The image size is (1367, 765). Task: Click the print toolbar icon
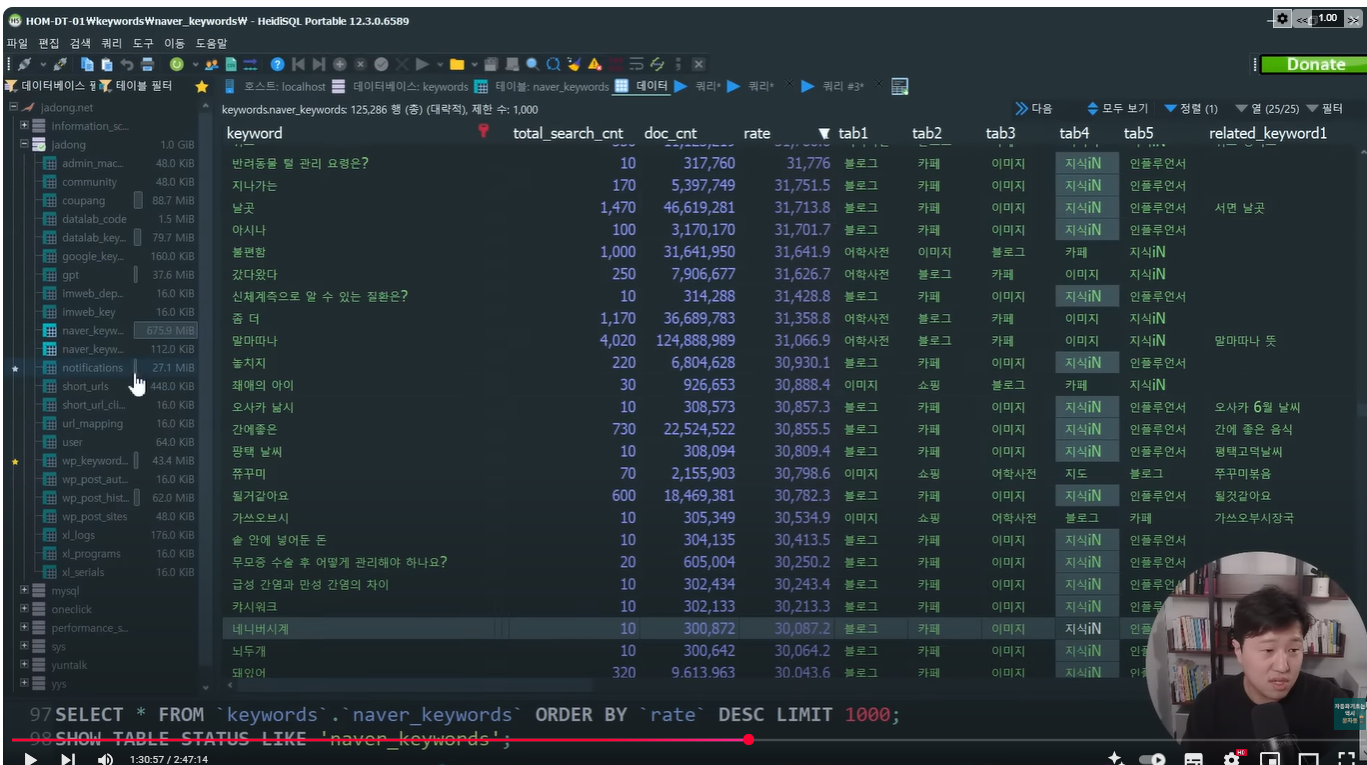pos(147,64)
